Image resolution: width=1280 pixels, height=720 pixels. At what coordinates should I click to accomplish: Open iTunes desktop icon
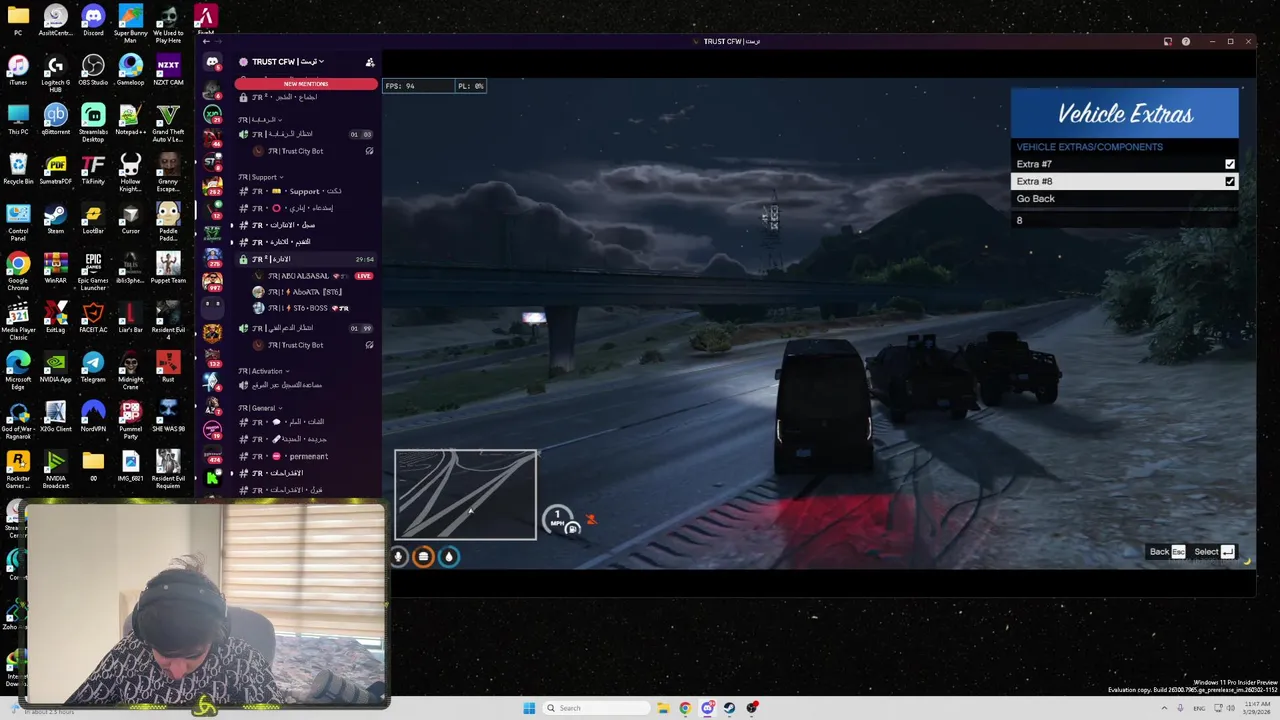18,70
